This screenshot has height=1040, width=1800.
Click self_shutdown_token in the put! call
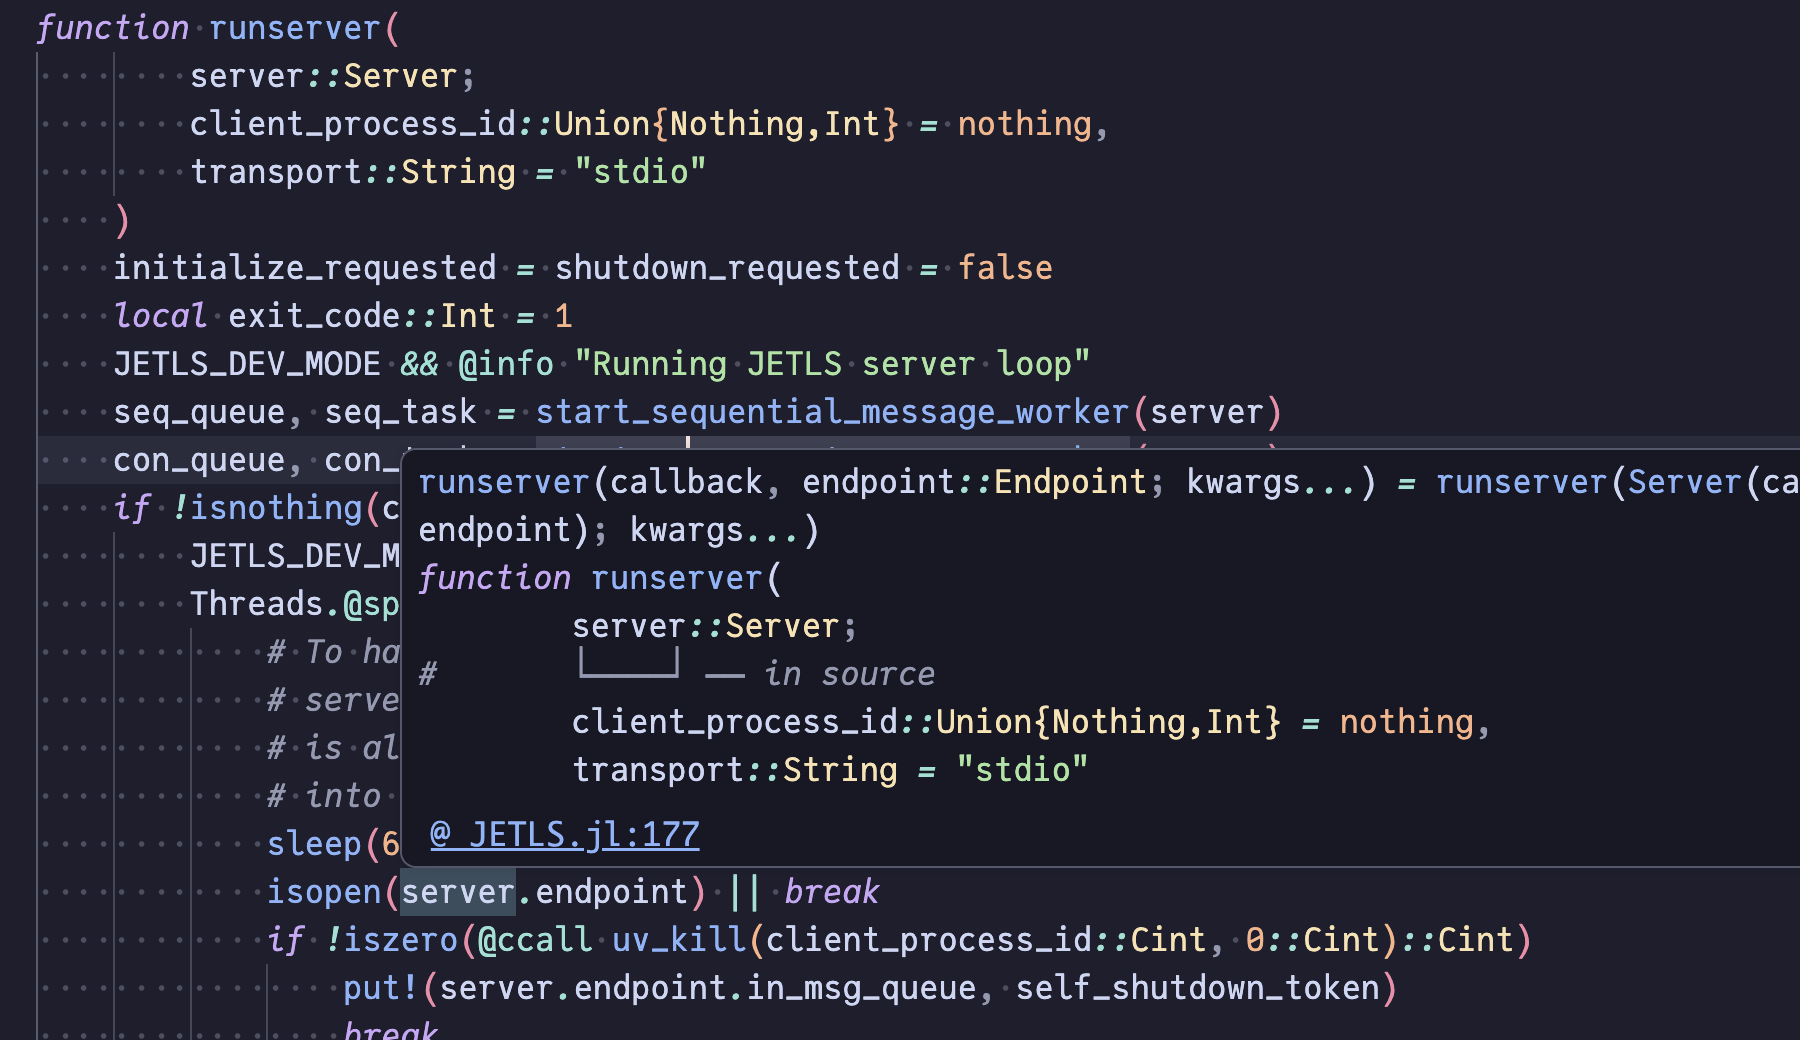1198,988
